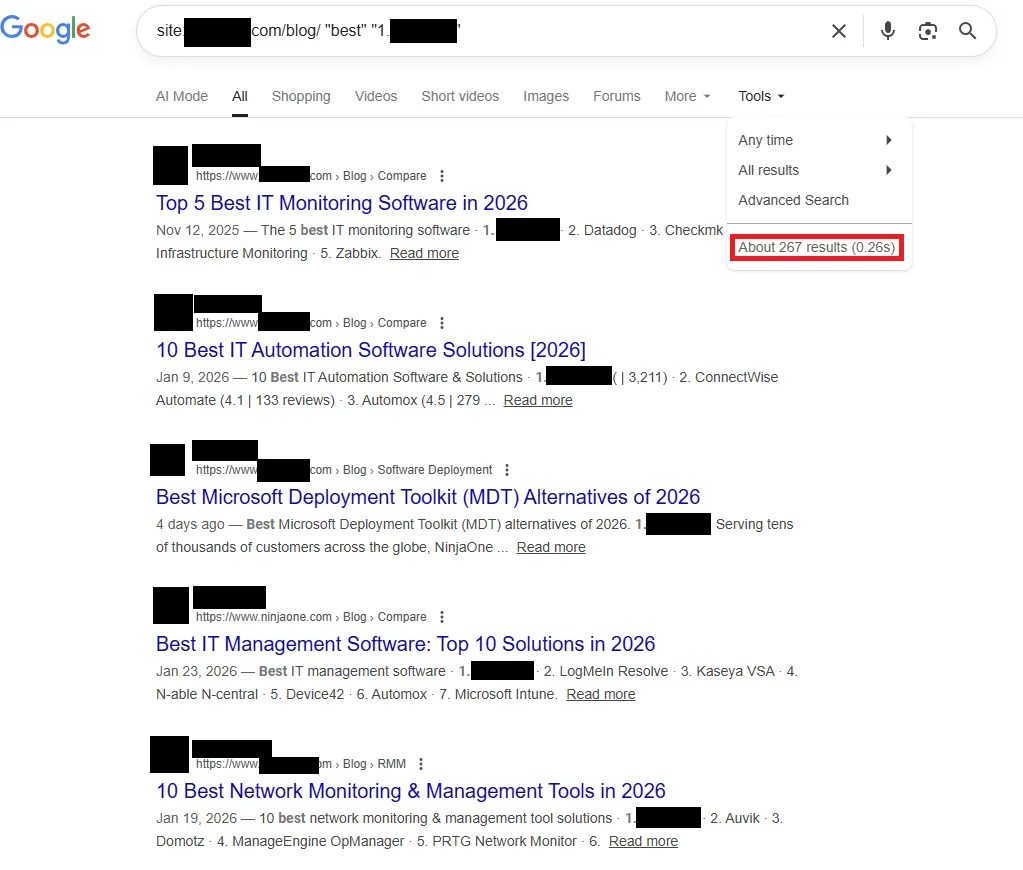Open options menu for IT Monitoring result
The height and width of the screenshot is (870, 1023).
pyautogui.click(x=442, y=176)
